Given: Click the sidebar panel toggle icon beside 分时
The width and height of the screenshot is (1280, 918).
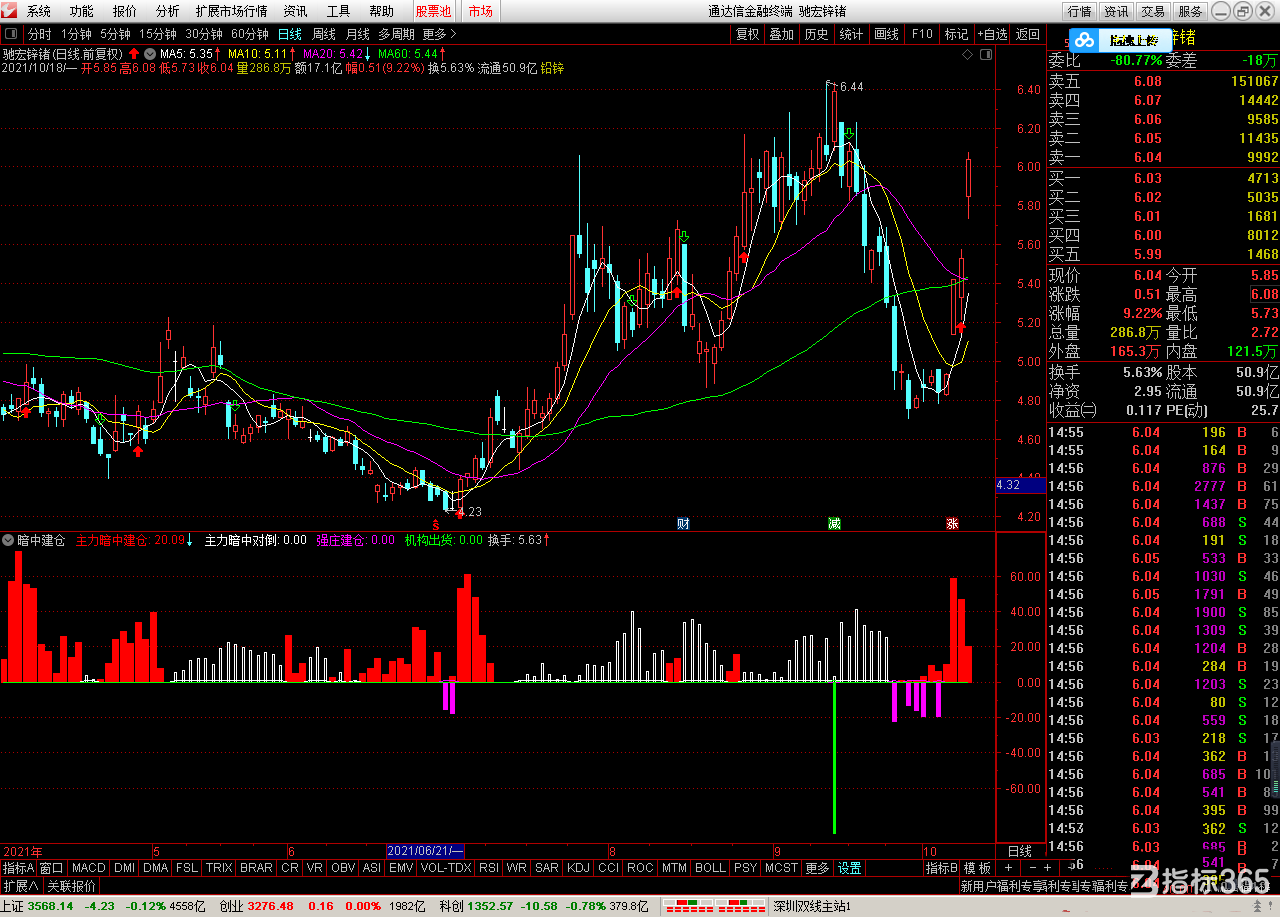Looking at the screenshot, I should 10,34.
